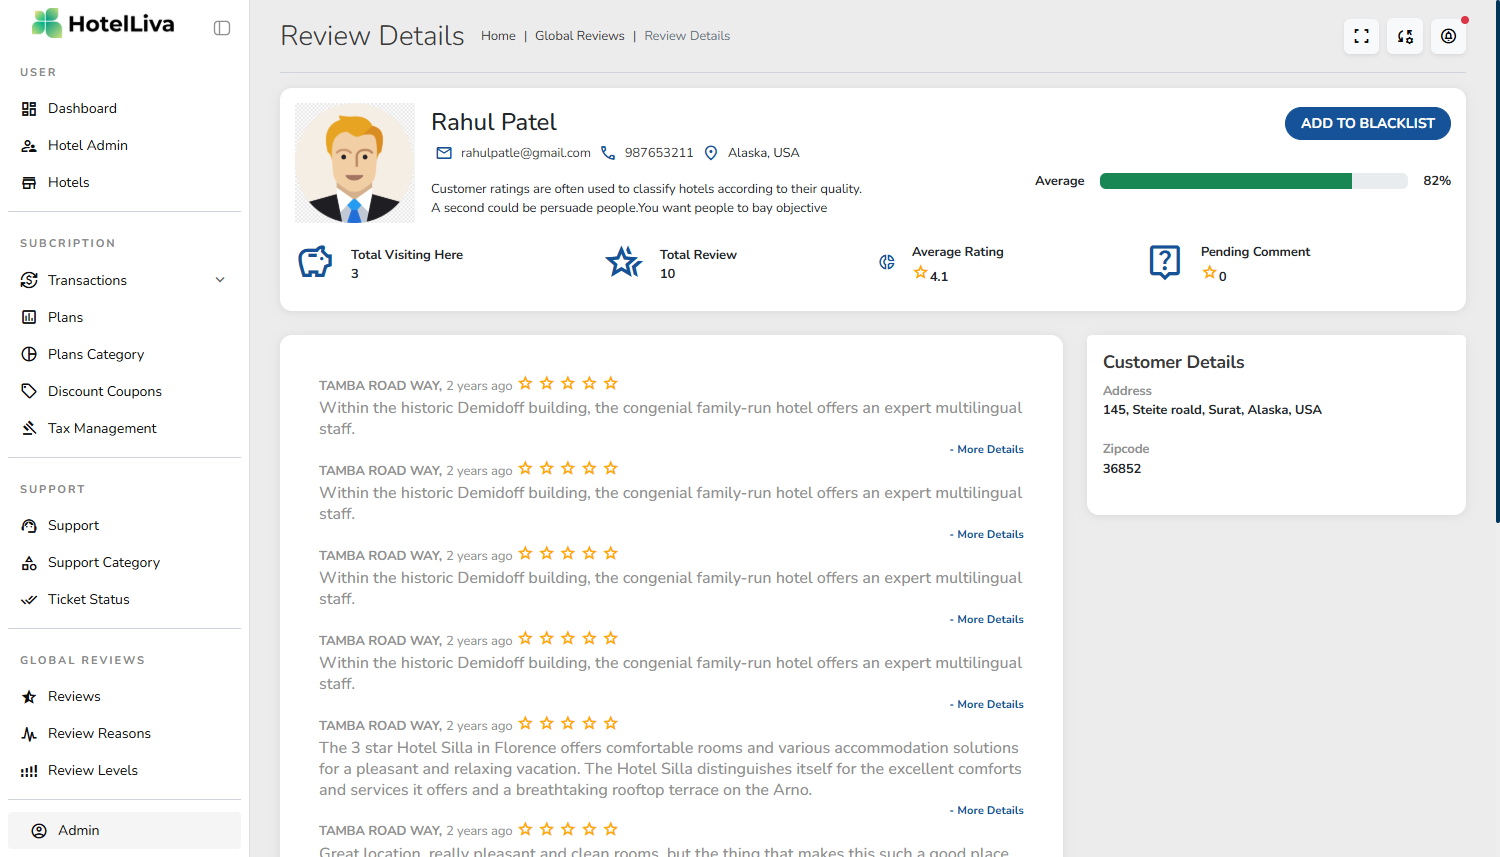This screenshot has height=857, width=1500.
Task: Click the Total Review star icon
Action: (x=624, y=262)
